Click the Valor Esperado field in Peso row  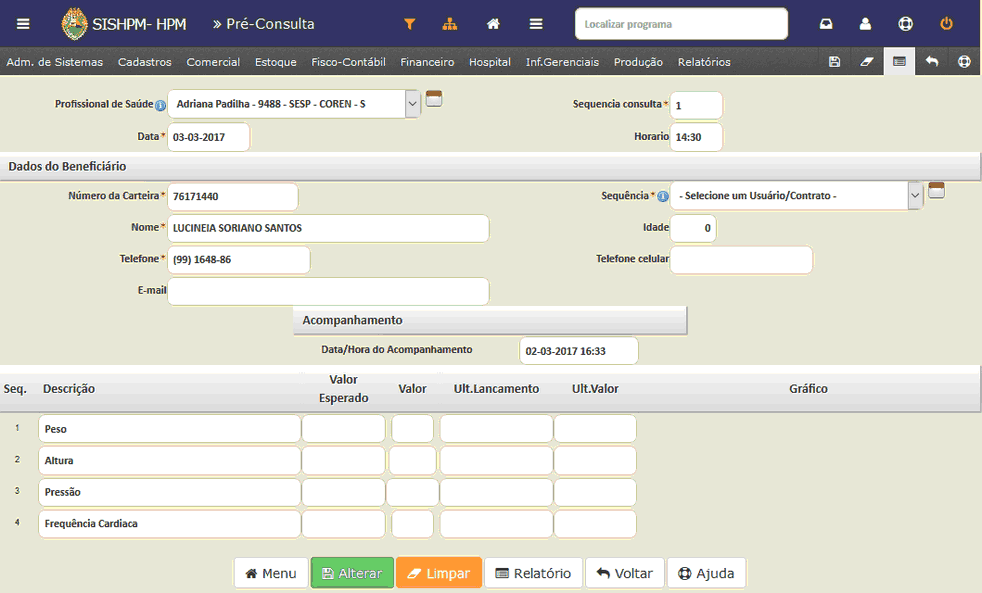343,429
